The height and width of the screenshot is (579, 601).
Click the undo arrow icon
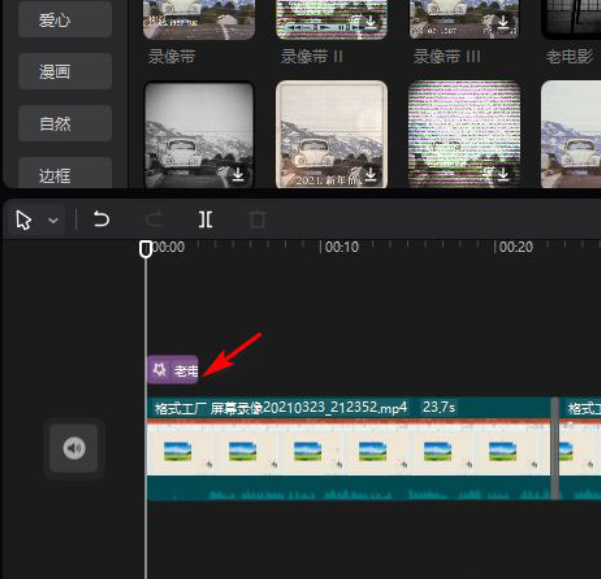point(101,220)
